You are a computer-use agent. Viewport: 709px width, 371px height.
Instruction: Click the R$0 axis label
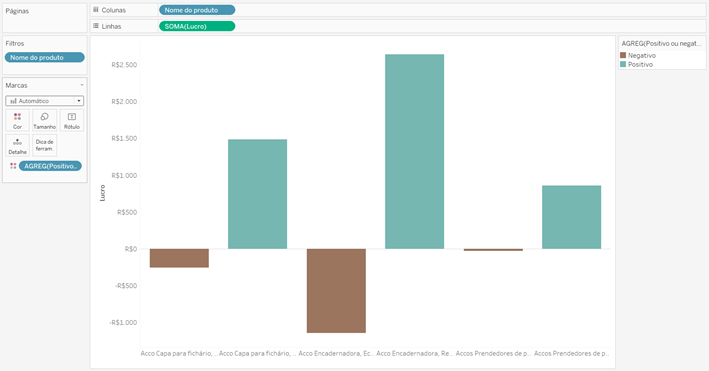pyautogui.click(x=131, y=249)
